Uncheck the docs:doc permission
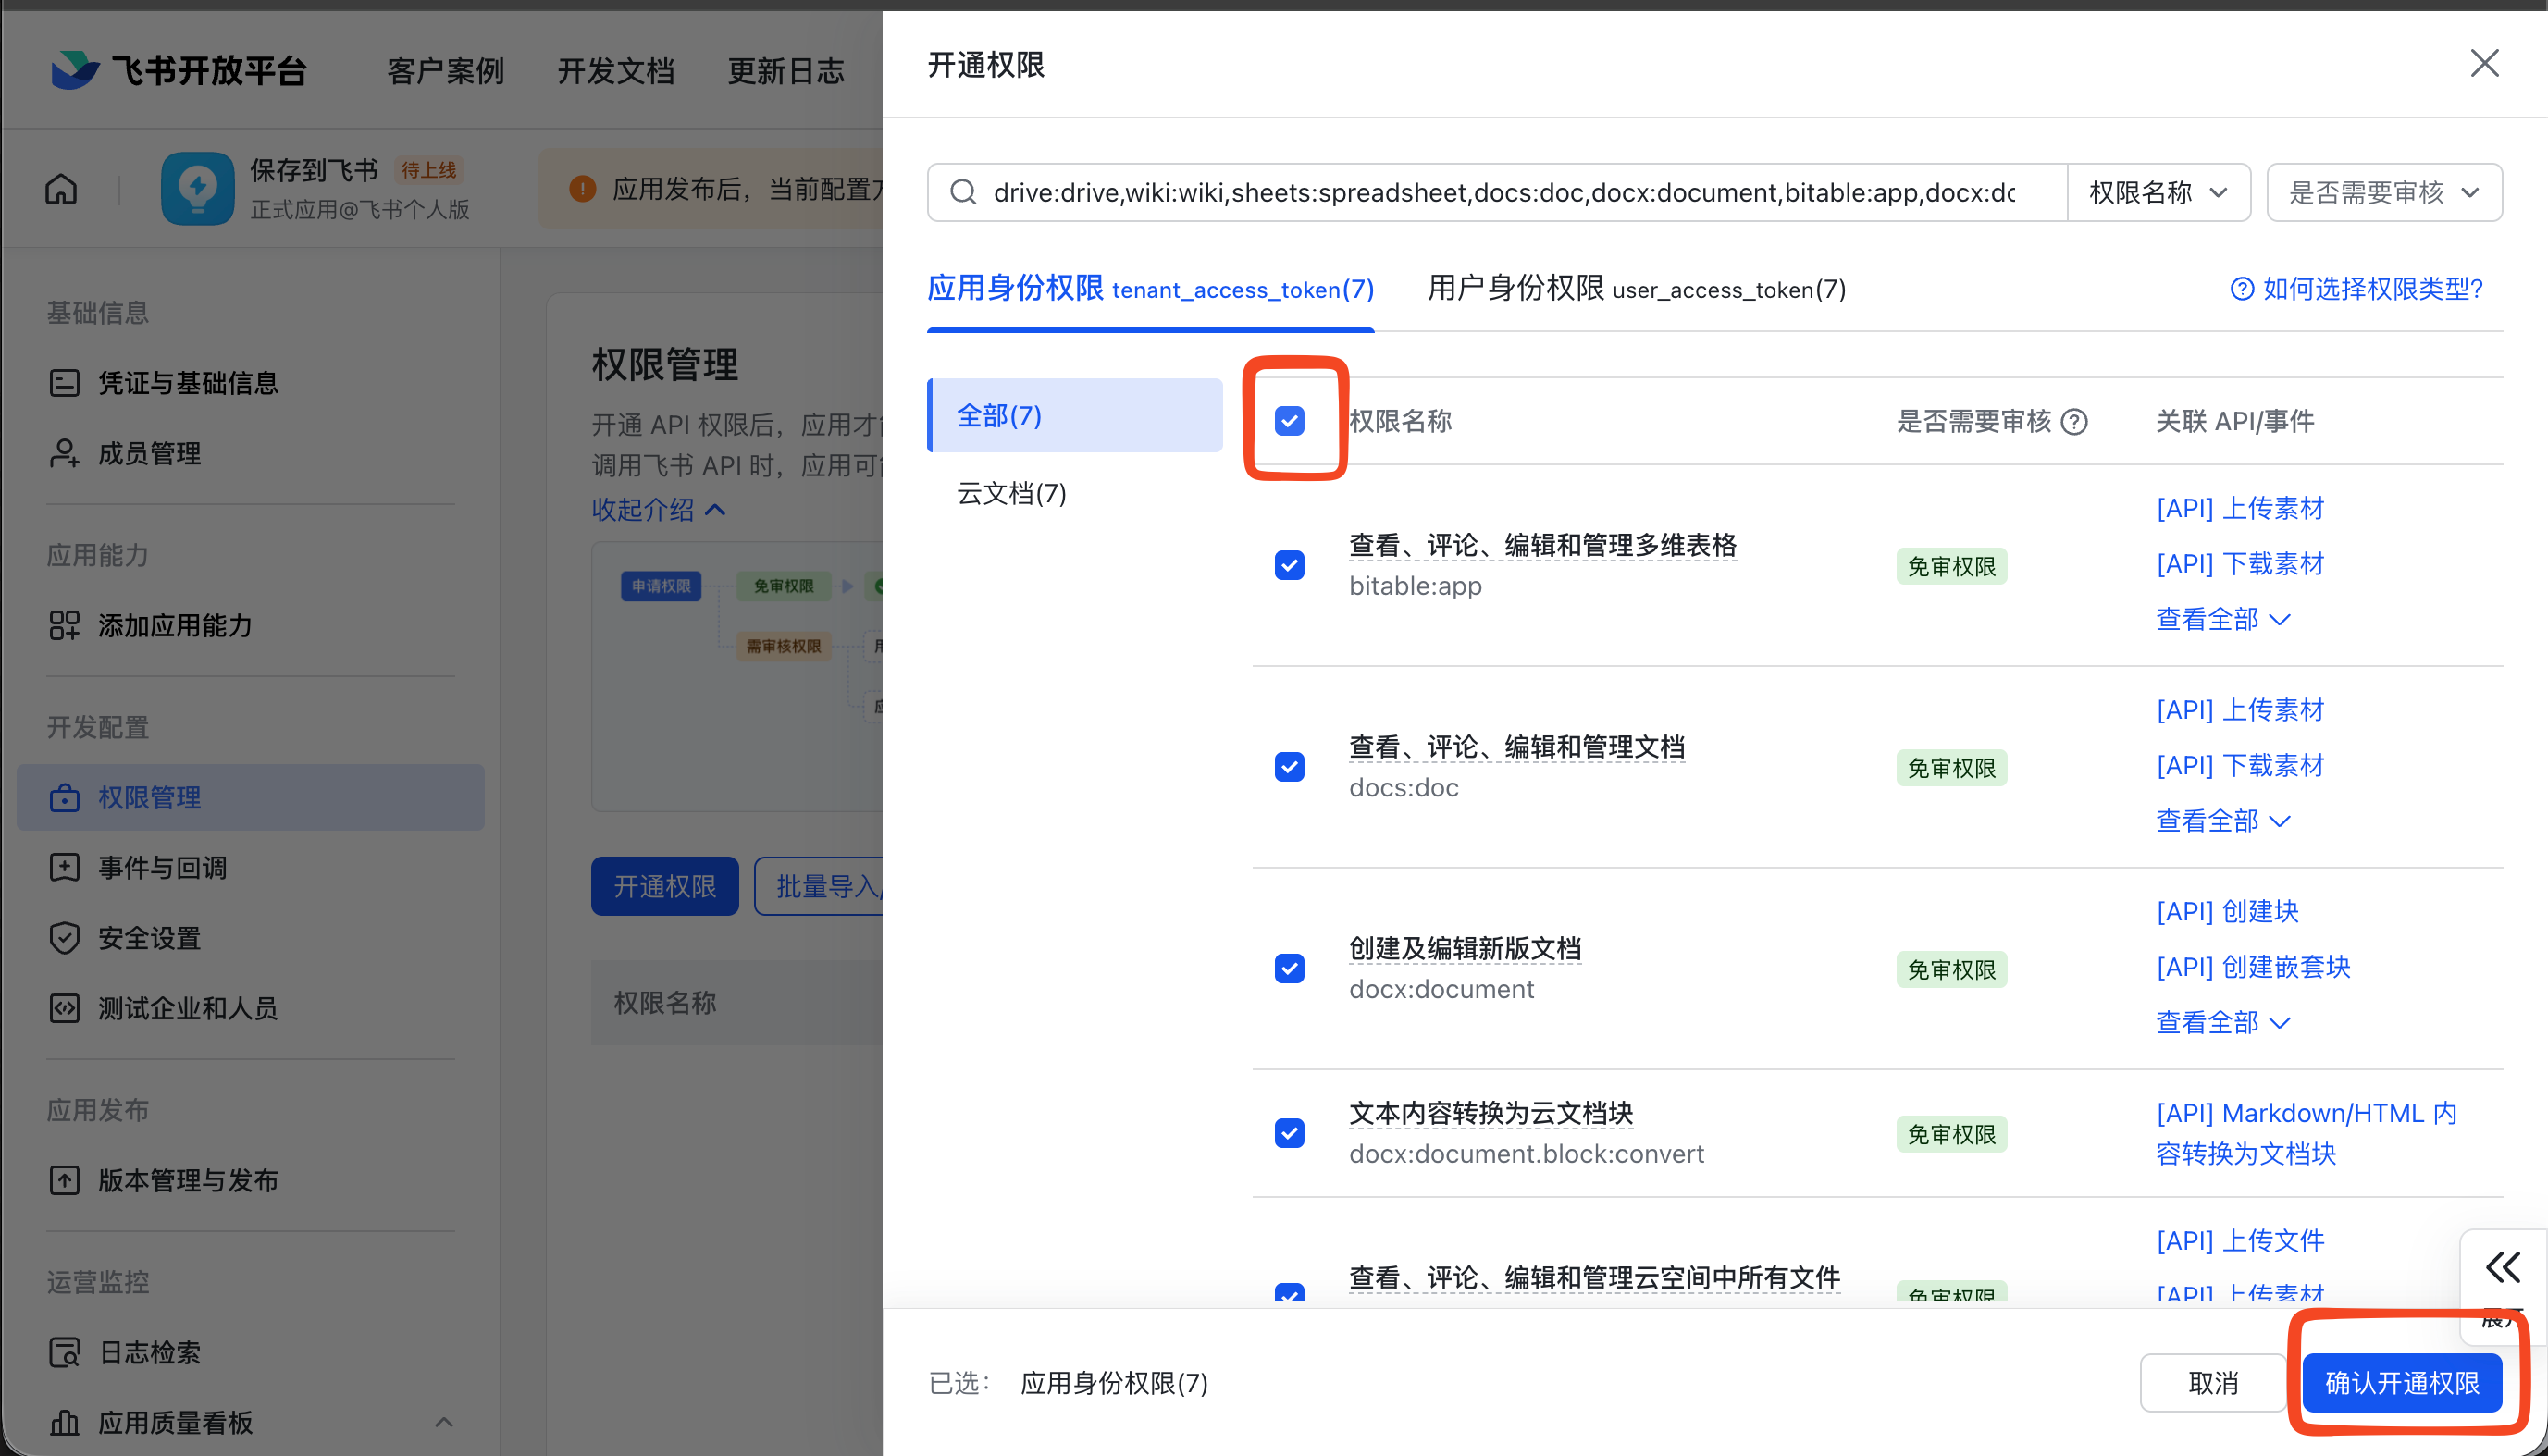Image resolution: width=2548 pixels, height=1456 pixels. (x=1289, y=766)
